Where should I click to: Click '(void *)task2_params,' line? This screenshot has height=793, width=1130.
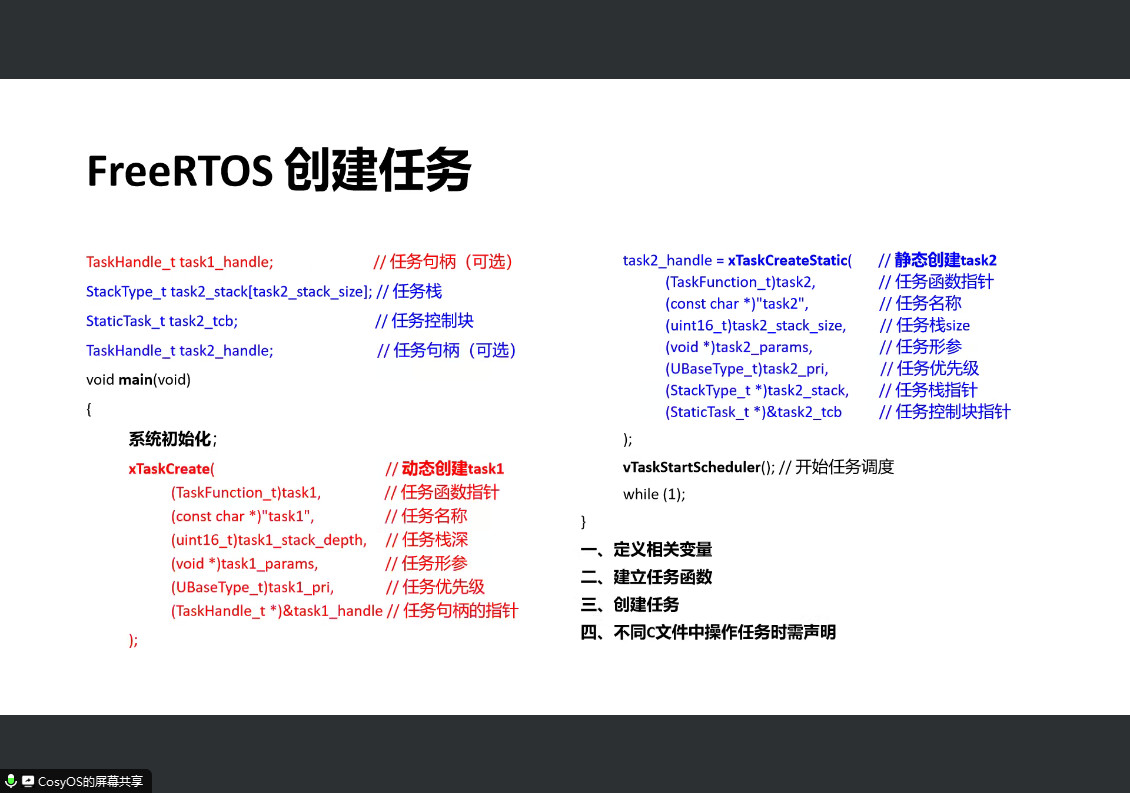(739, 347)
